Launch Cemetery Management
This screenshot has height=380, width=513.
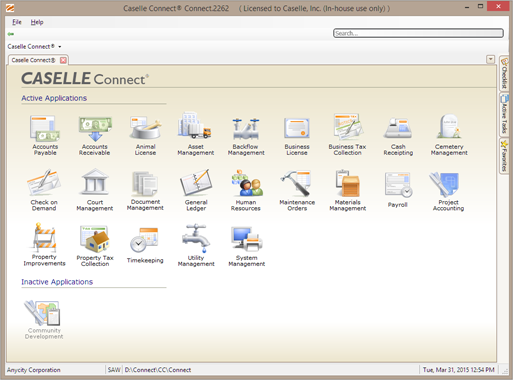click(x=449, y=134)
